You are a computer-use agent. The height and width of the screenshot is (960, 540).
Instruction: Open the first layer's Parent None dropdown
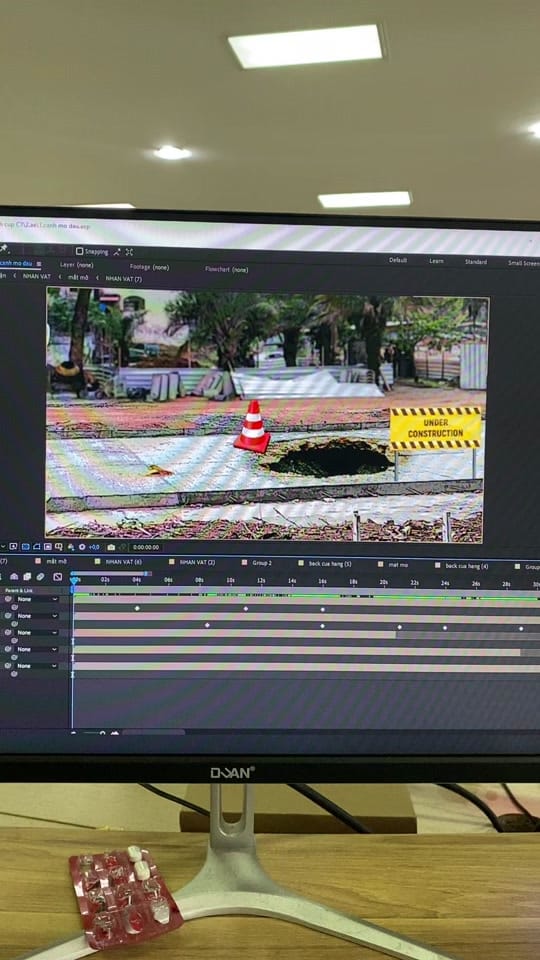(x=37, y=599)
